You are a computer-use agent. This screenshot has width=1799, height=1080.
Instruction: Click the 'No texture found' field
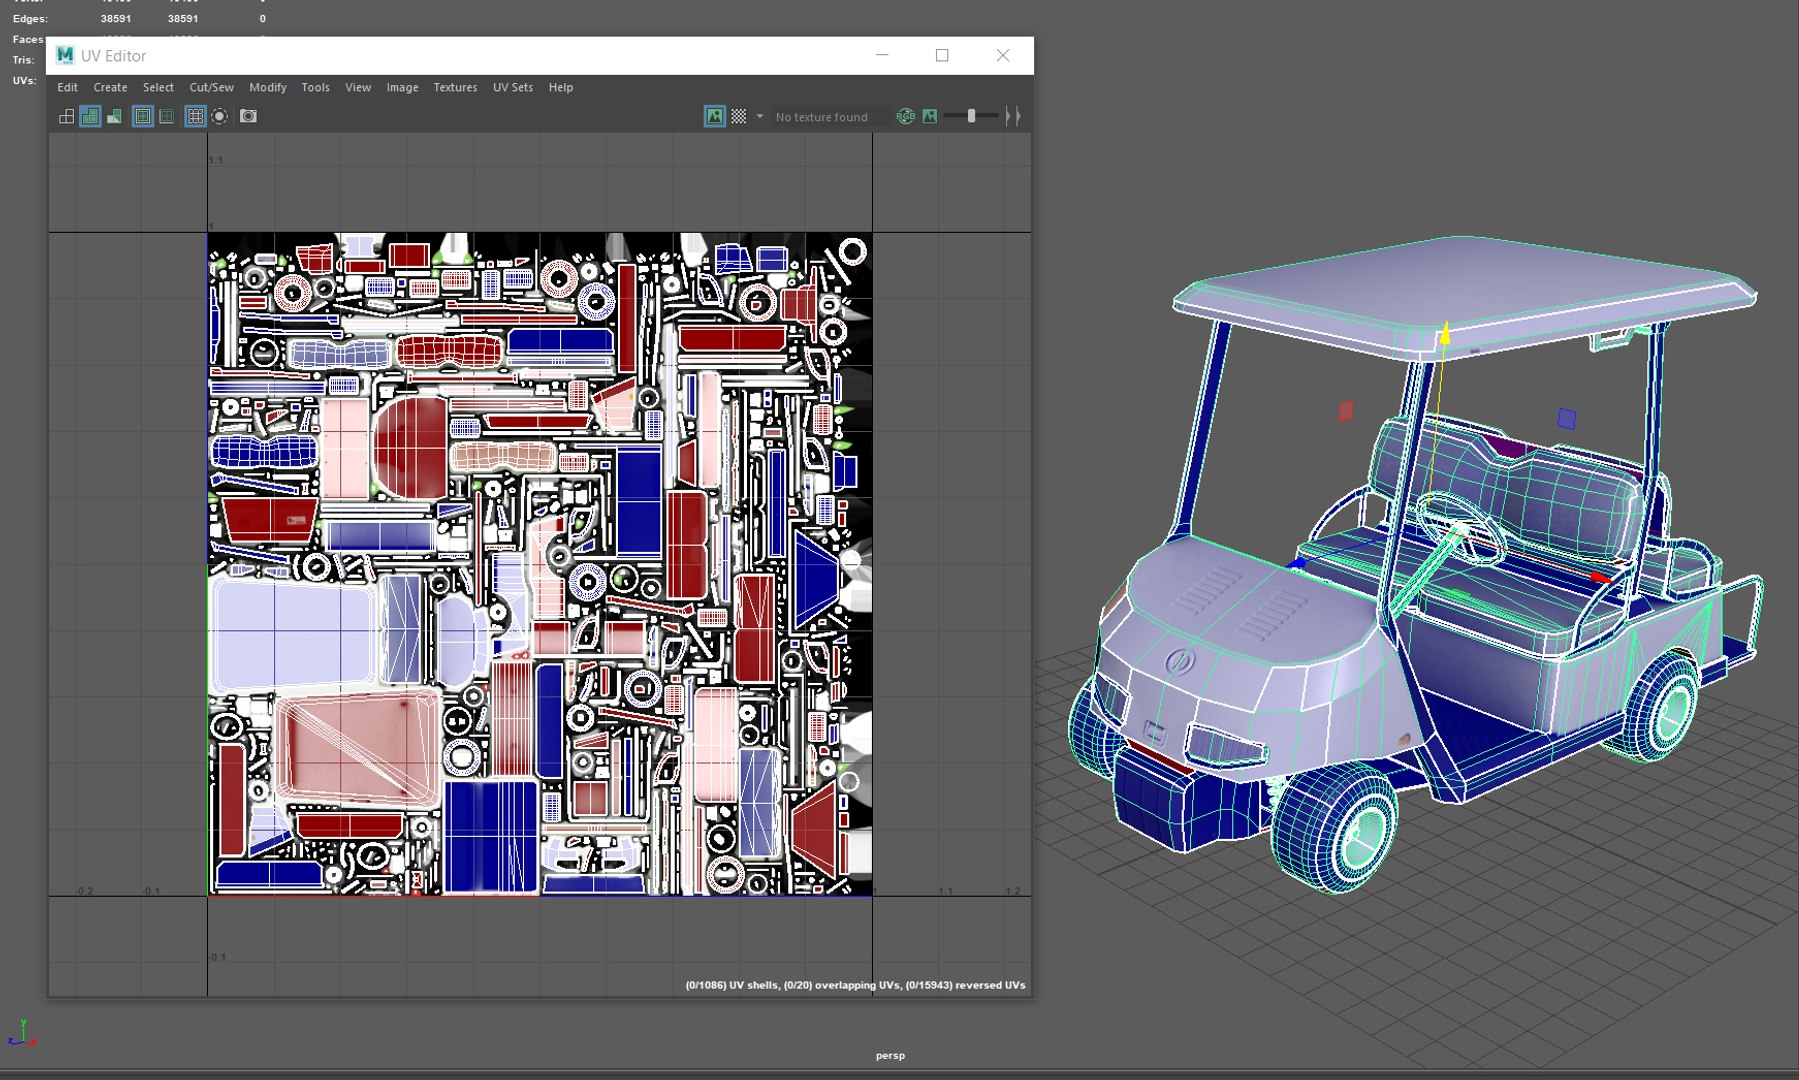click(x=830, y=117)
